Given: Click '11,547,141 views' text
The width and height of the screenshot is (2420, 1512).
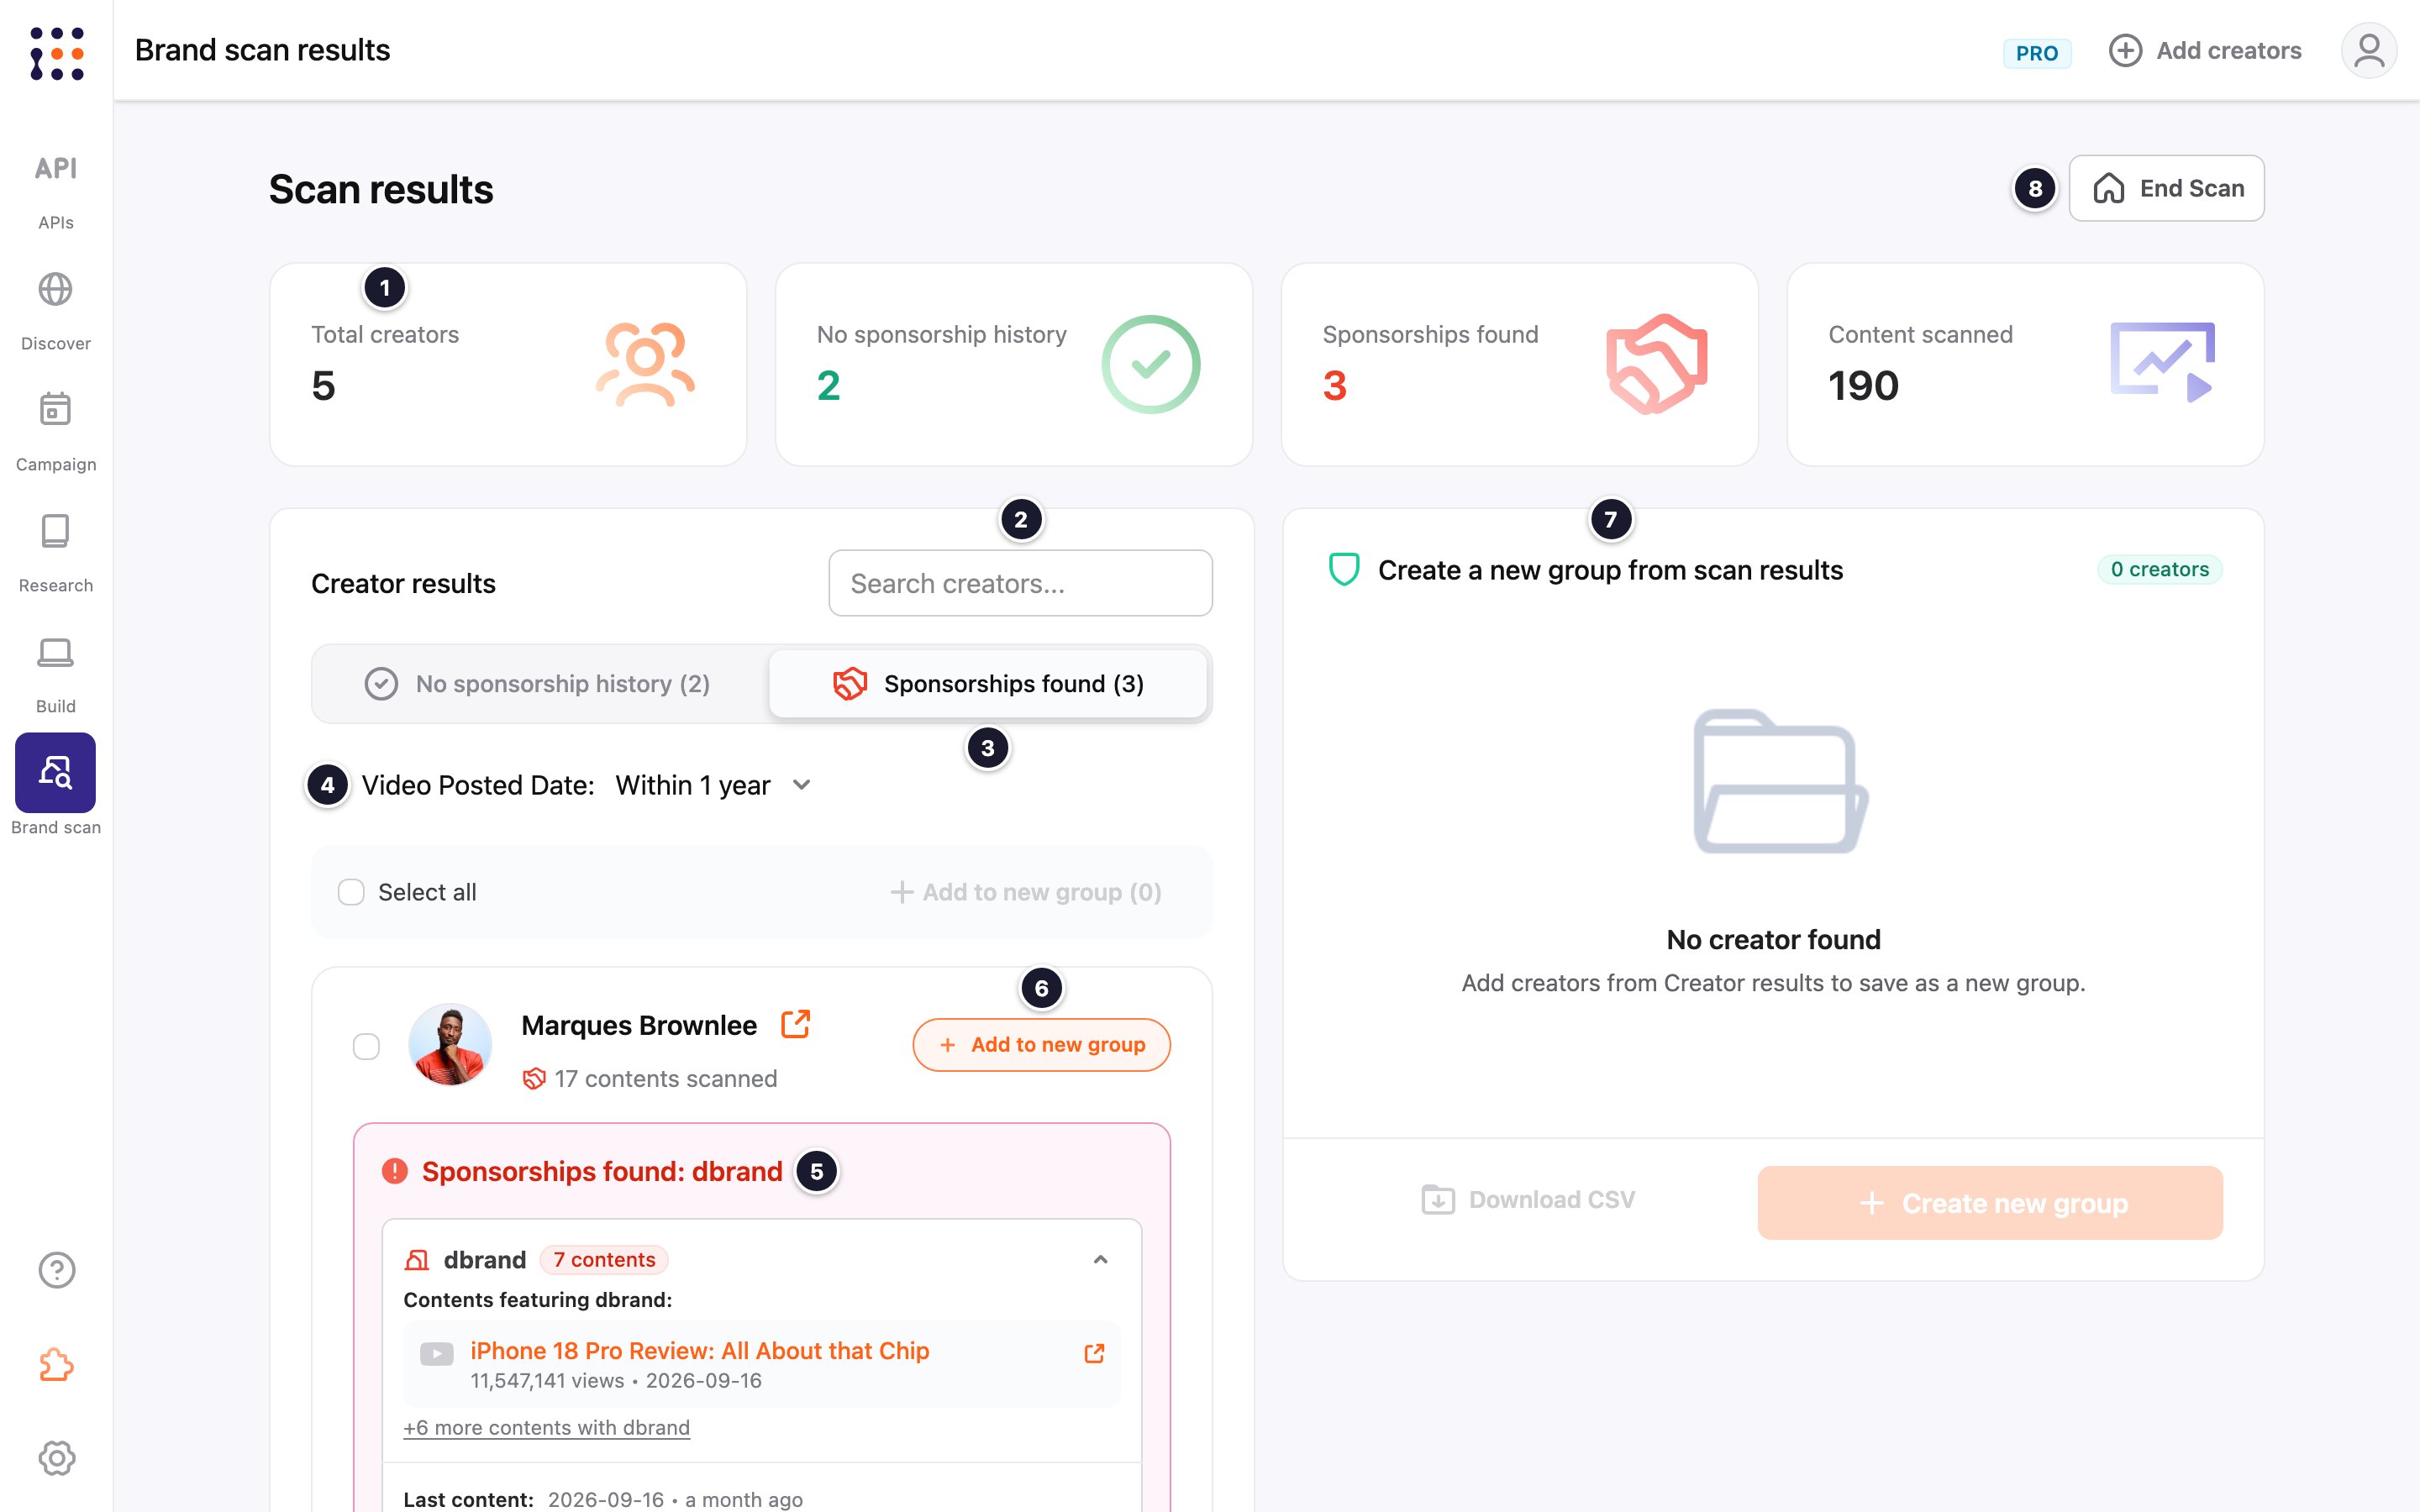Looking at the screenshot, I should [x=547, y=1381].
